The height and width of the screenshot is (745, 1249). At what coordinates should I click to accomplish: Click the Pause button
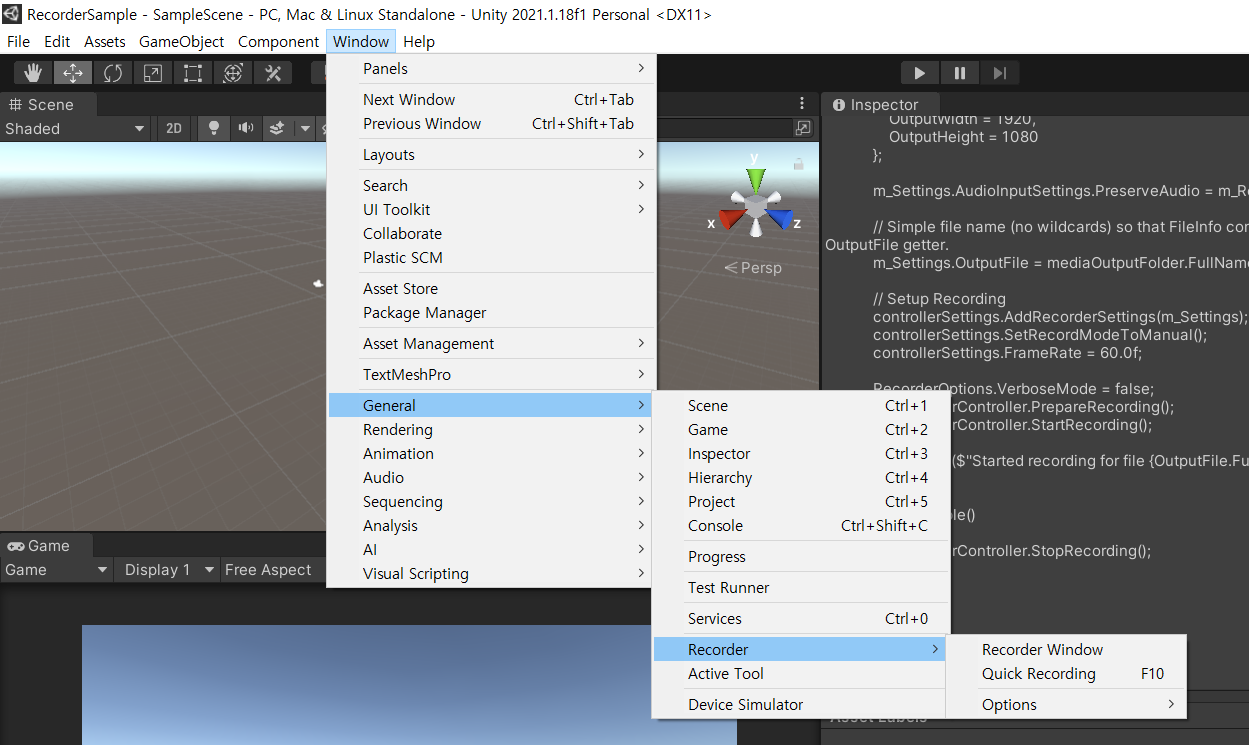click(x=960, y=73)
